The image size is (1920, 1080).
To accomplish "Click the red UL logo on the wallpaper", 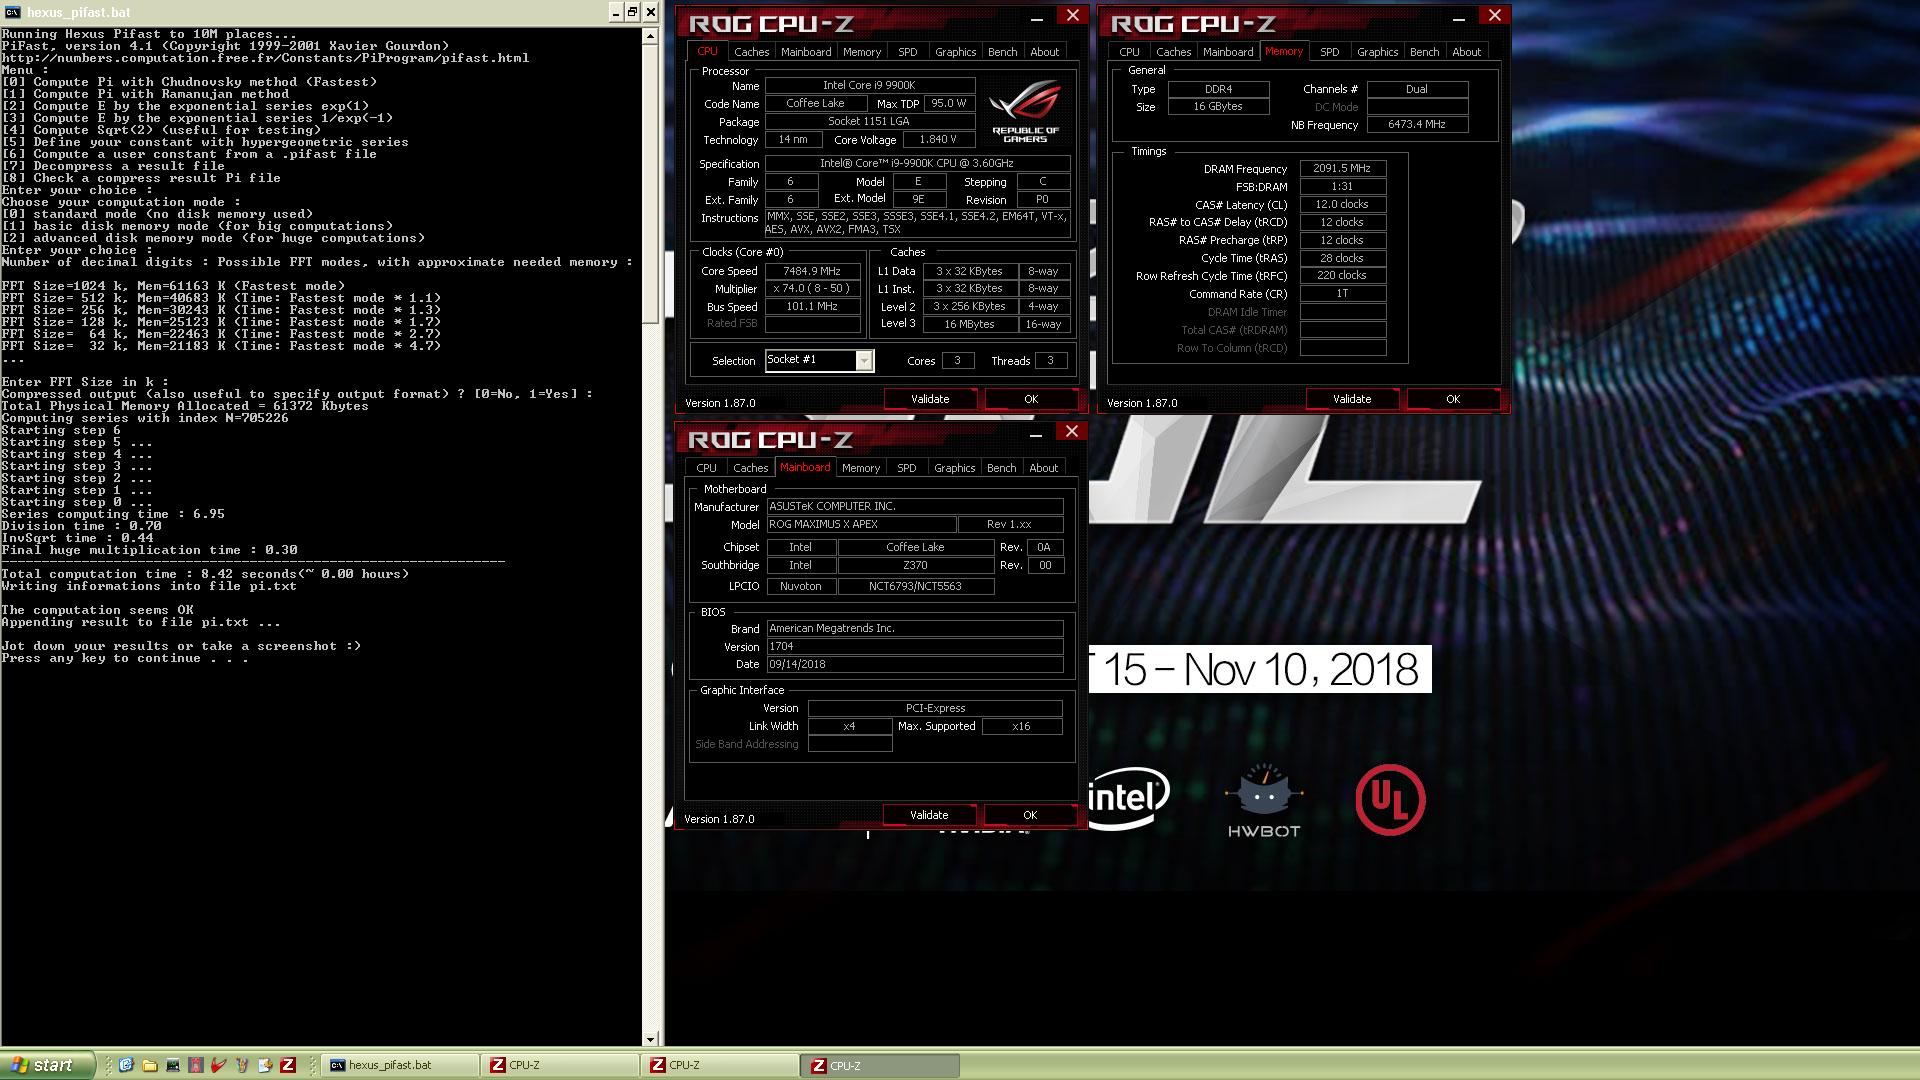I will pyautogui.click(x=1390, y=800).
